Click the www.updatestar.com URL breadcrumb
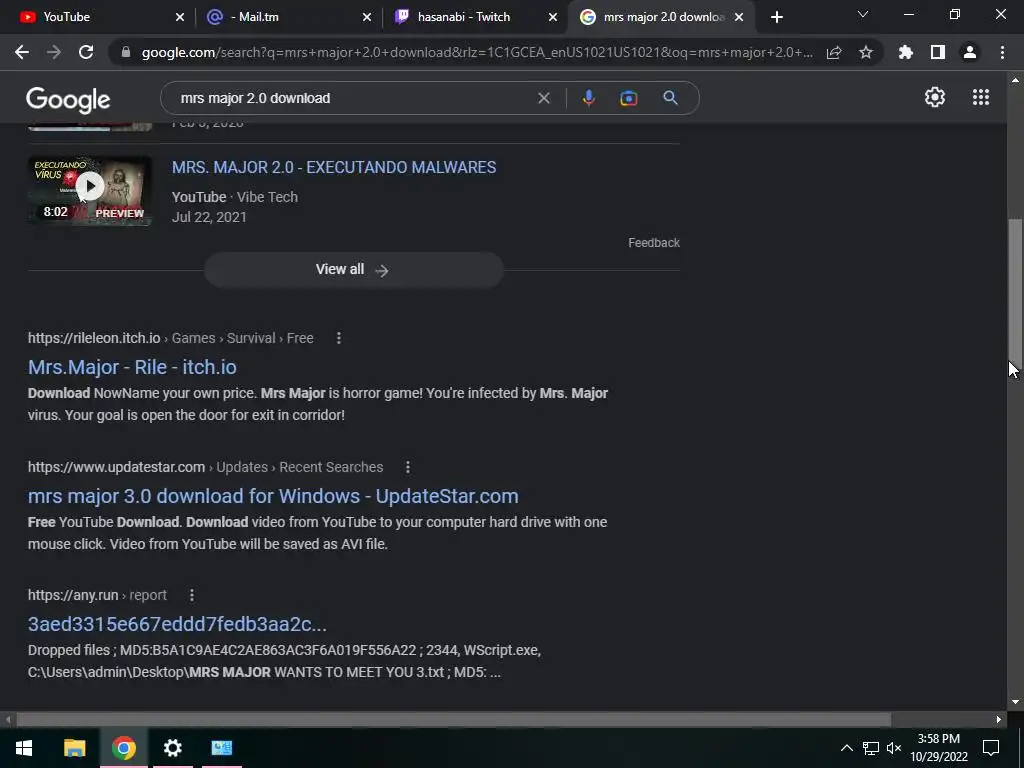Viewport: 1024px width, 768px height. click(205, 467)
